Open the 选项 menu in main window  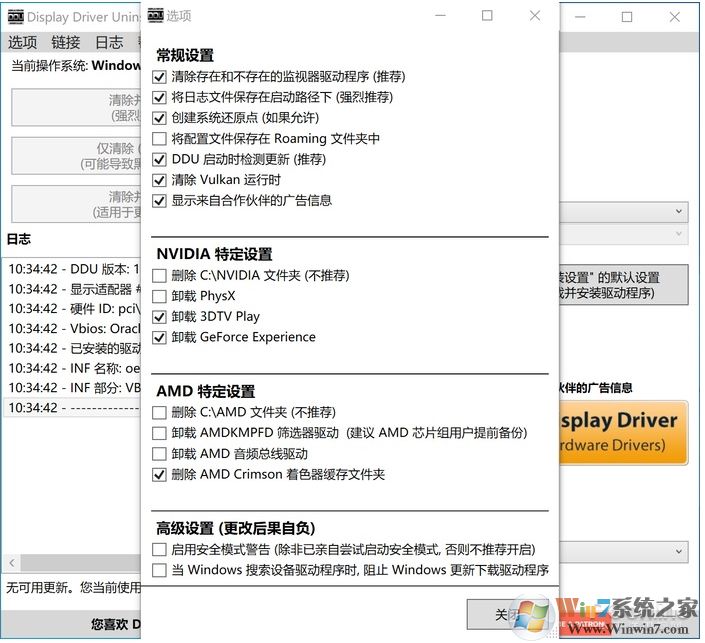click(22, 42)
